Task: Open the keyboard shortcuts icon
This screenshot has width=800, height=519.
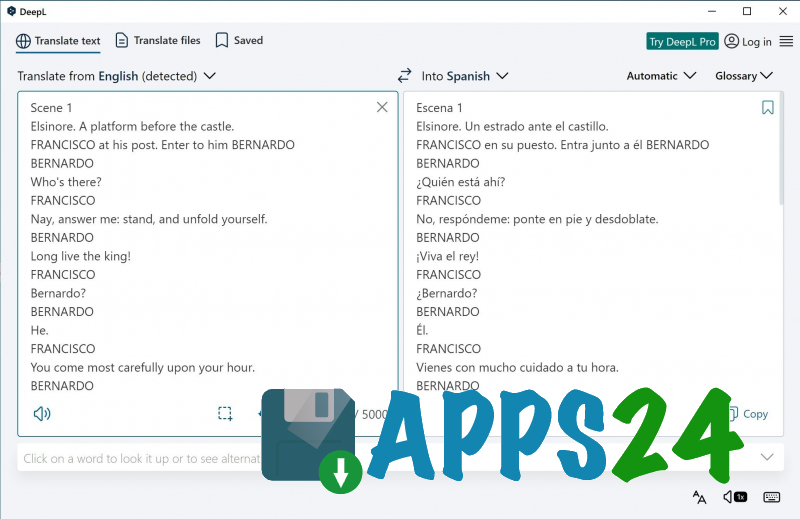Action: click(771, 497)
